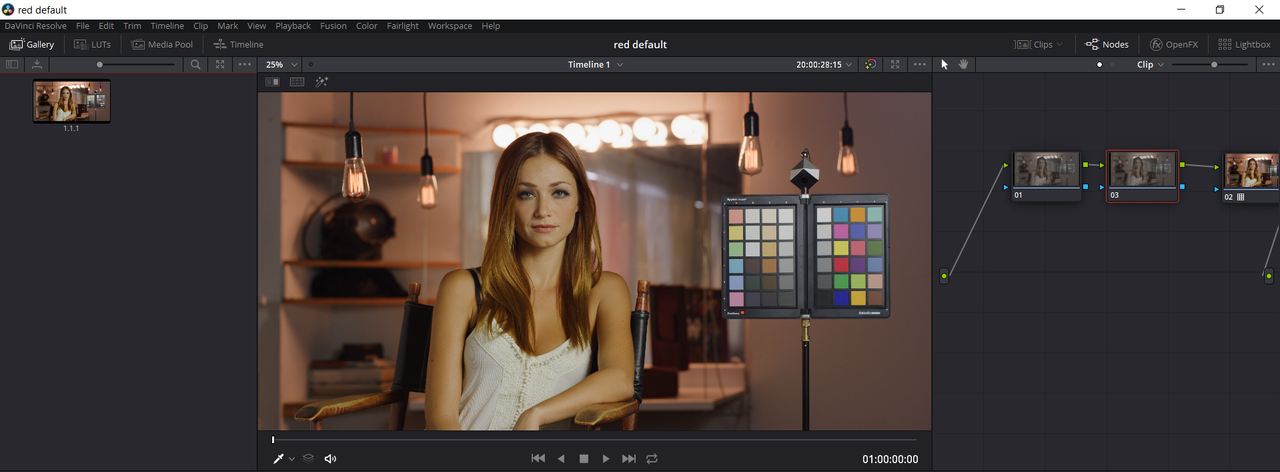
Task: Open the Clip menu in menu bar
Action: (201, 26)
